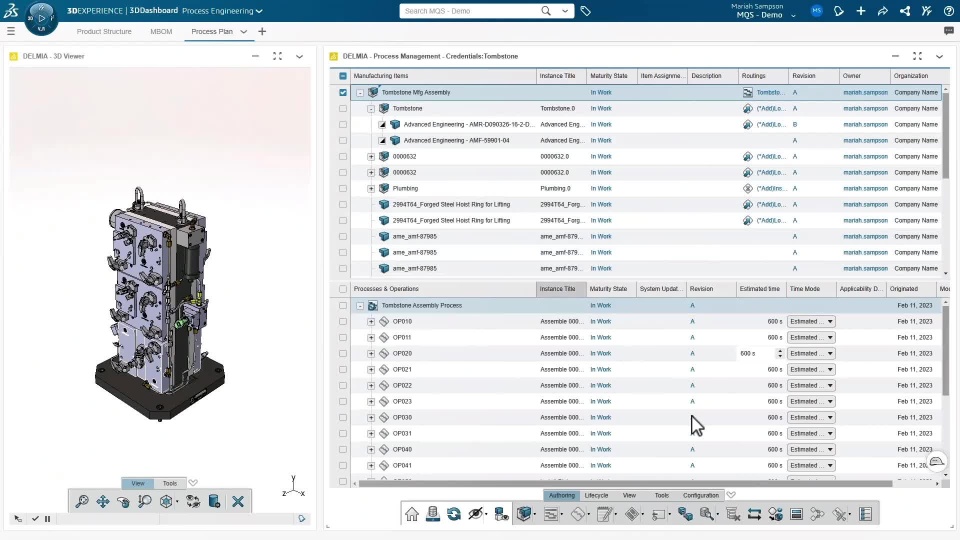Check the box for operation OP010
960x540 pixels.
coord(343,321)
